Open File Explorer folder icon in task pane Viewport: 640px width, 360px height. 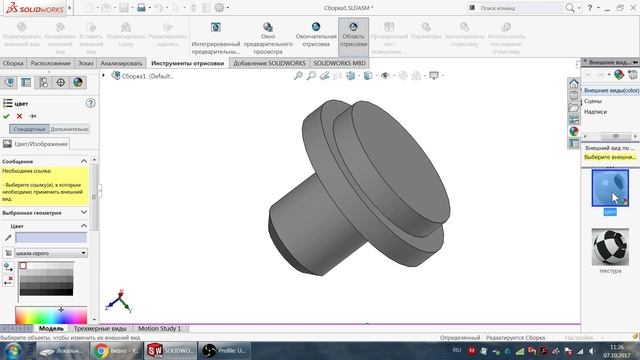[x=574, y=108]
